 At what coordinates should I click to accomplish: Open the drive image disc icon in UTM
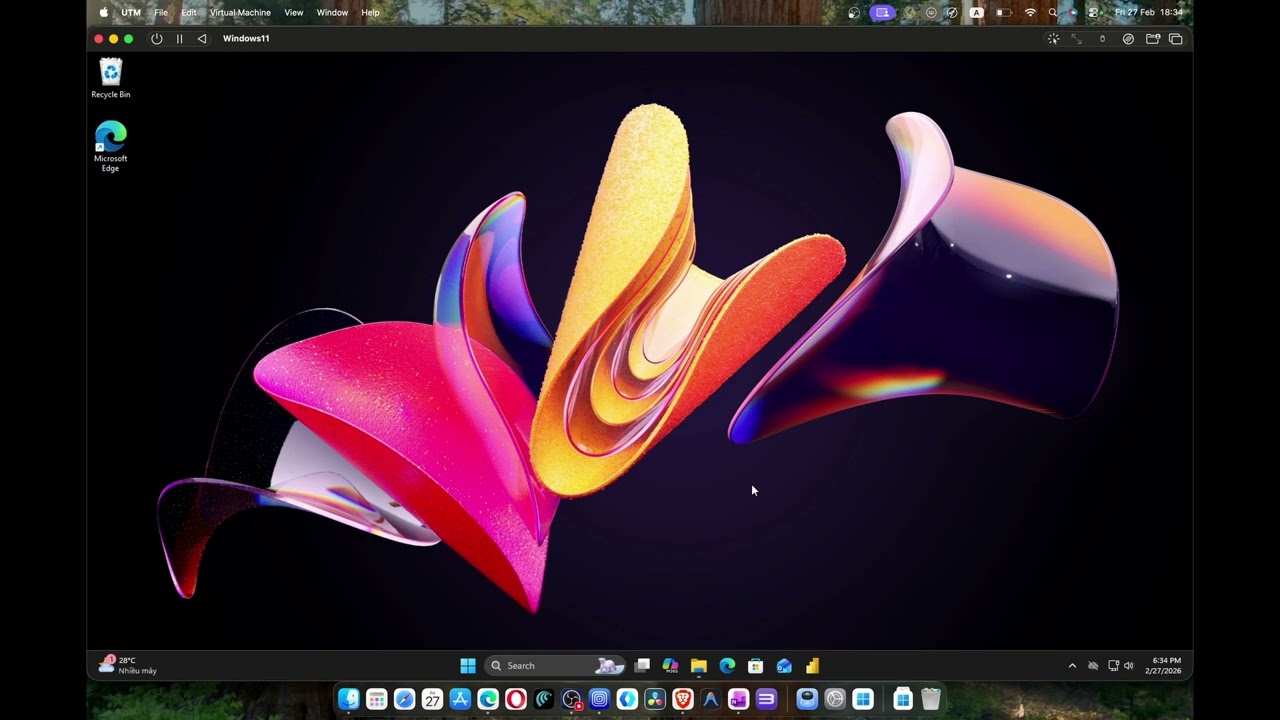click(1128, 39)
